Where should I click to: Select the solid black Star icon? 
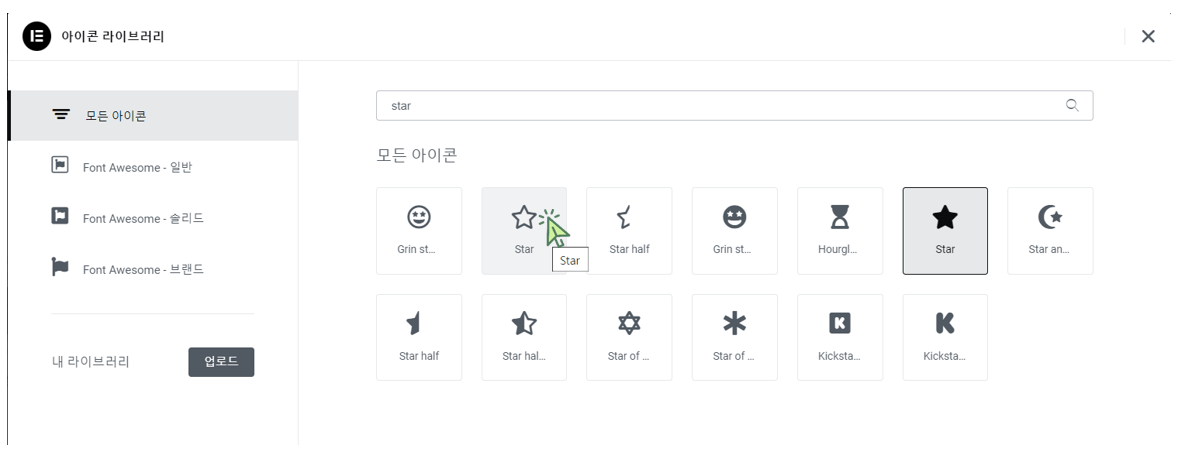point(944,230)
